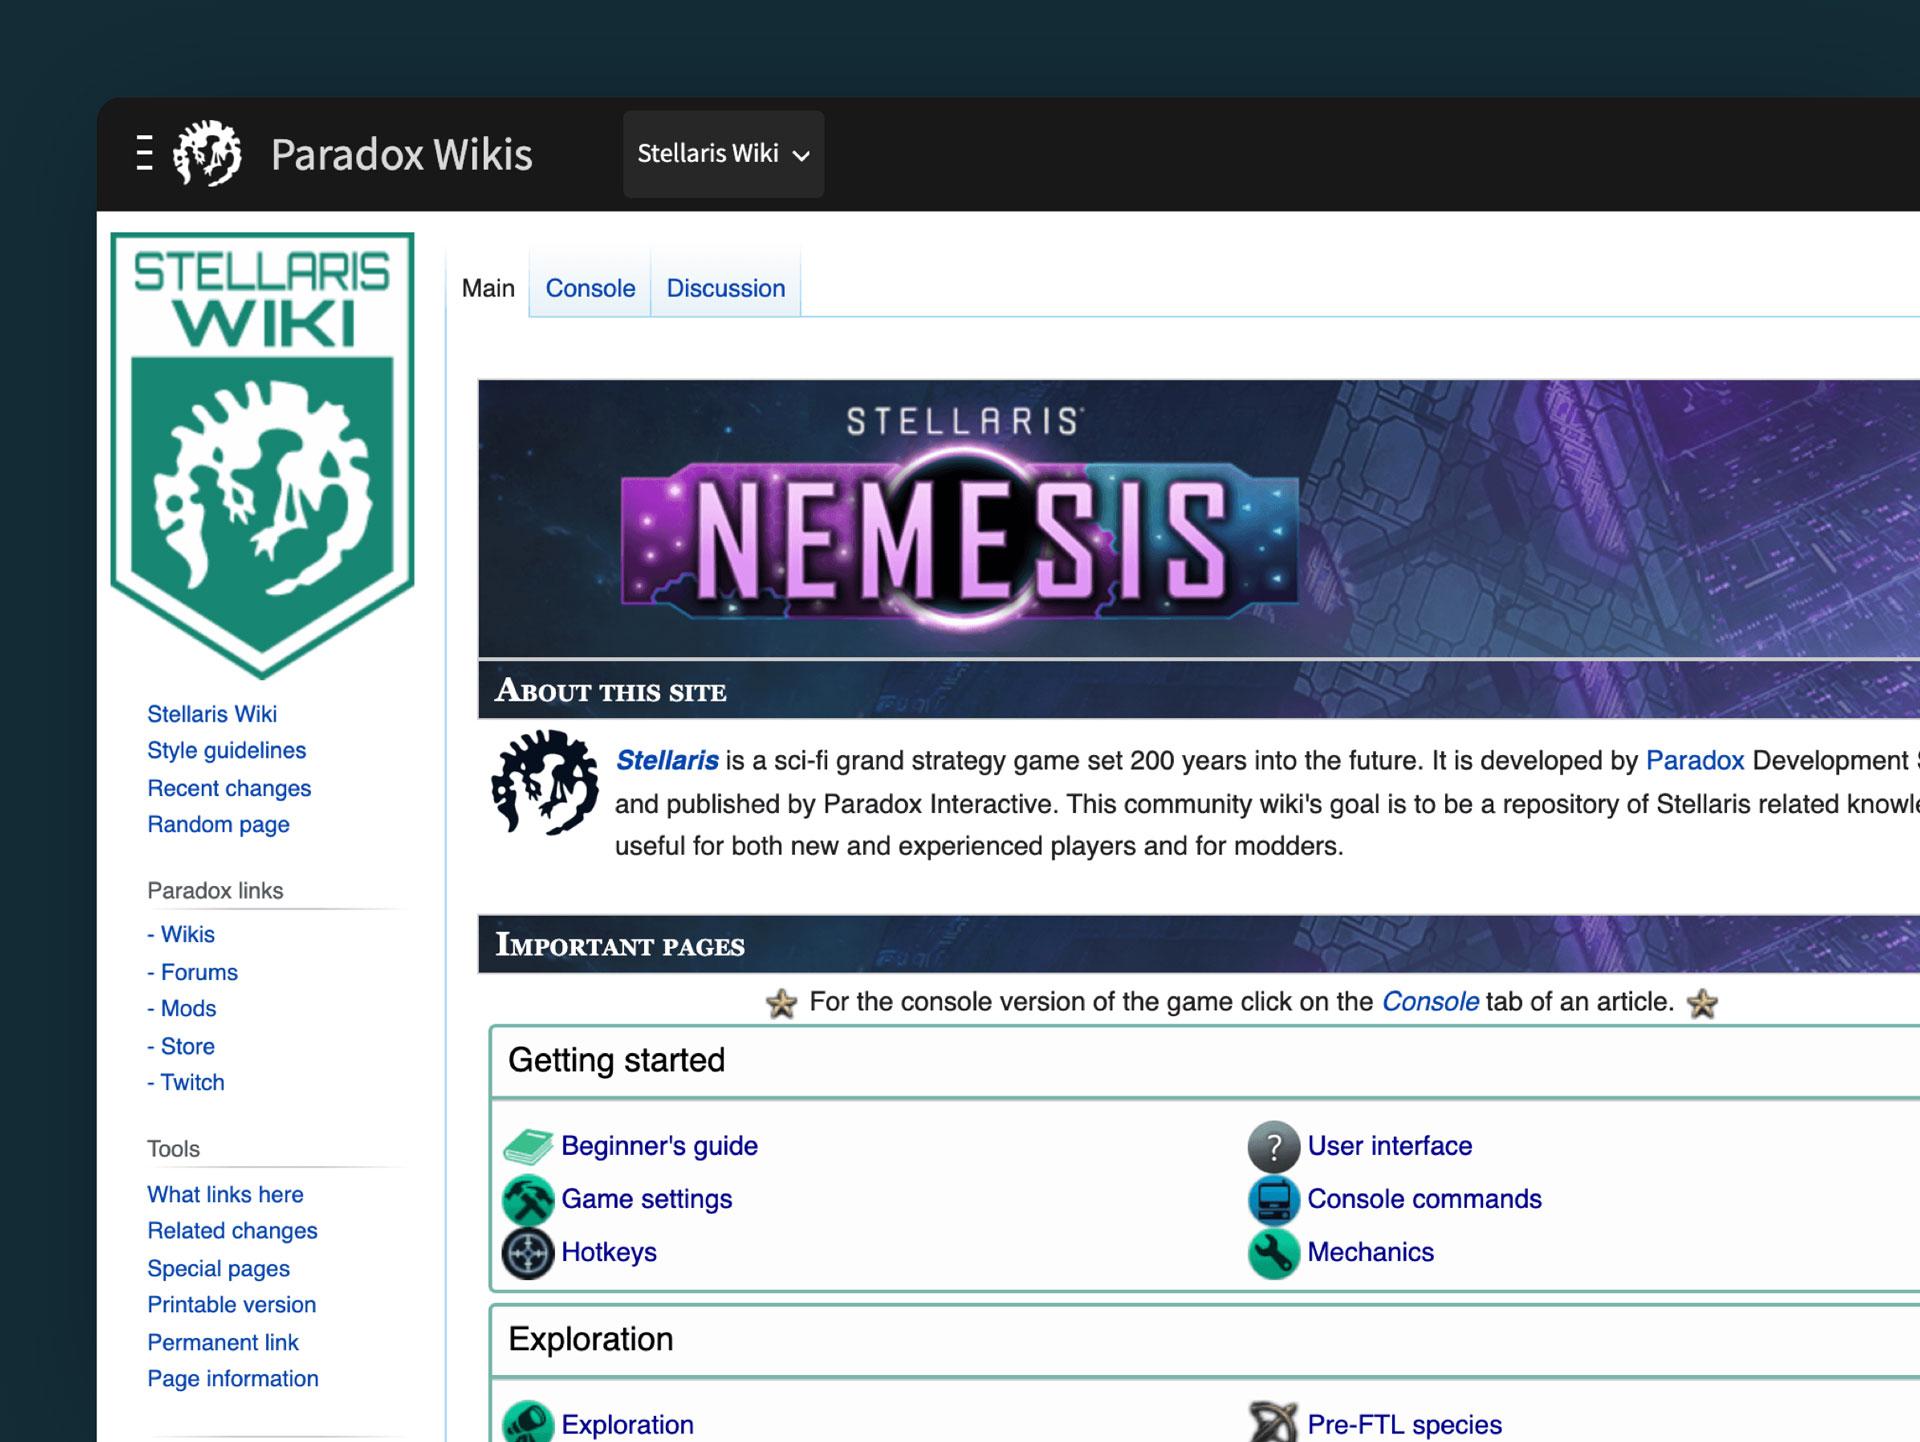Open the Random page link

point(218,824)
